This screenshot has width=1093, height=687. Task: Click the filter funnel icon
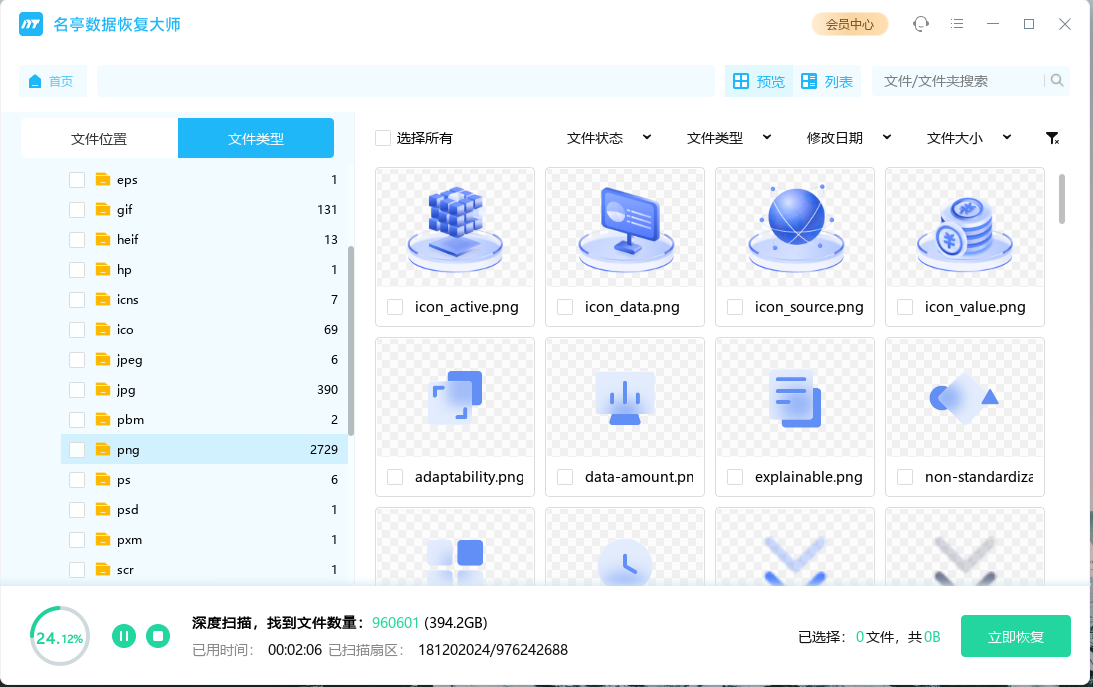click(1052, 138)
